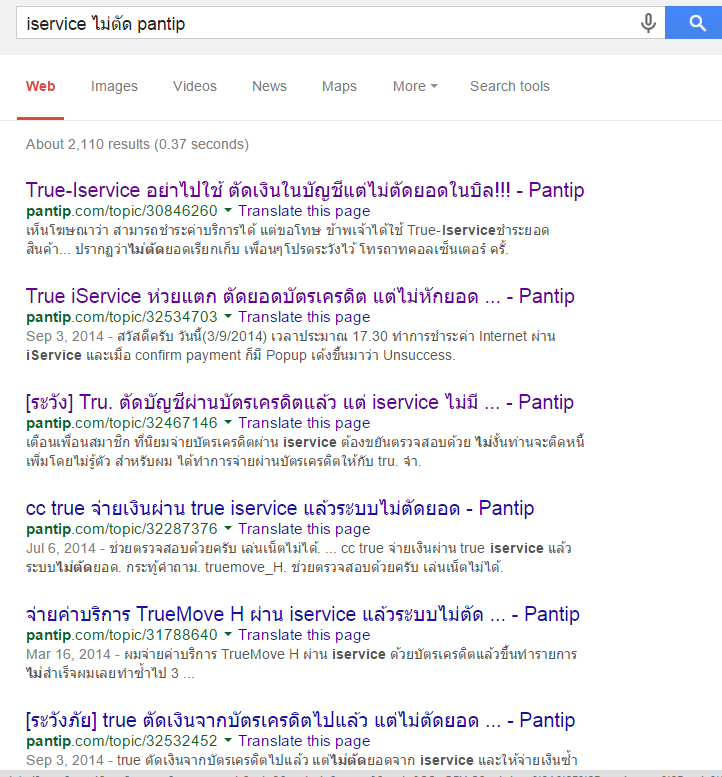This screenshot has height=777, width=722.
Task: Click the microphone voice search icon
Action: click(x=648, y=23)
